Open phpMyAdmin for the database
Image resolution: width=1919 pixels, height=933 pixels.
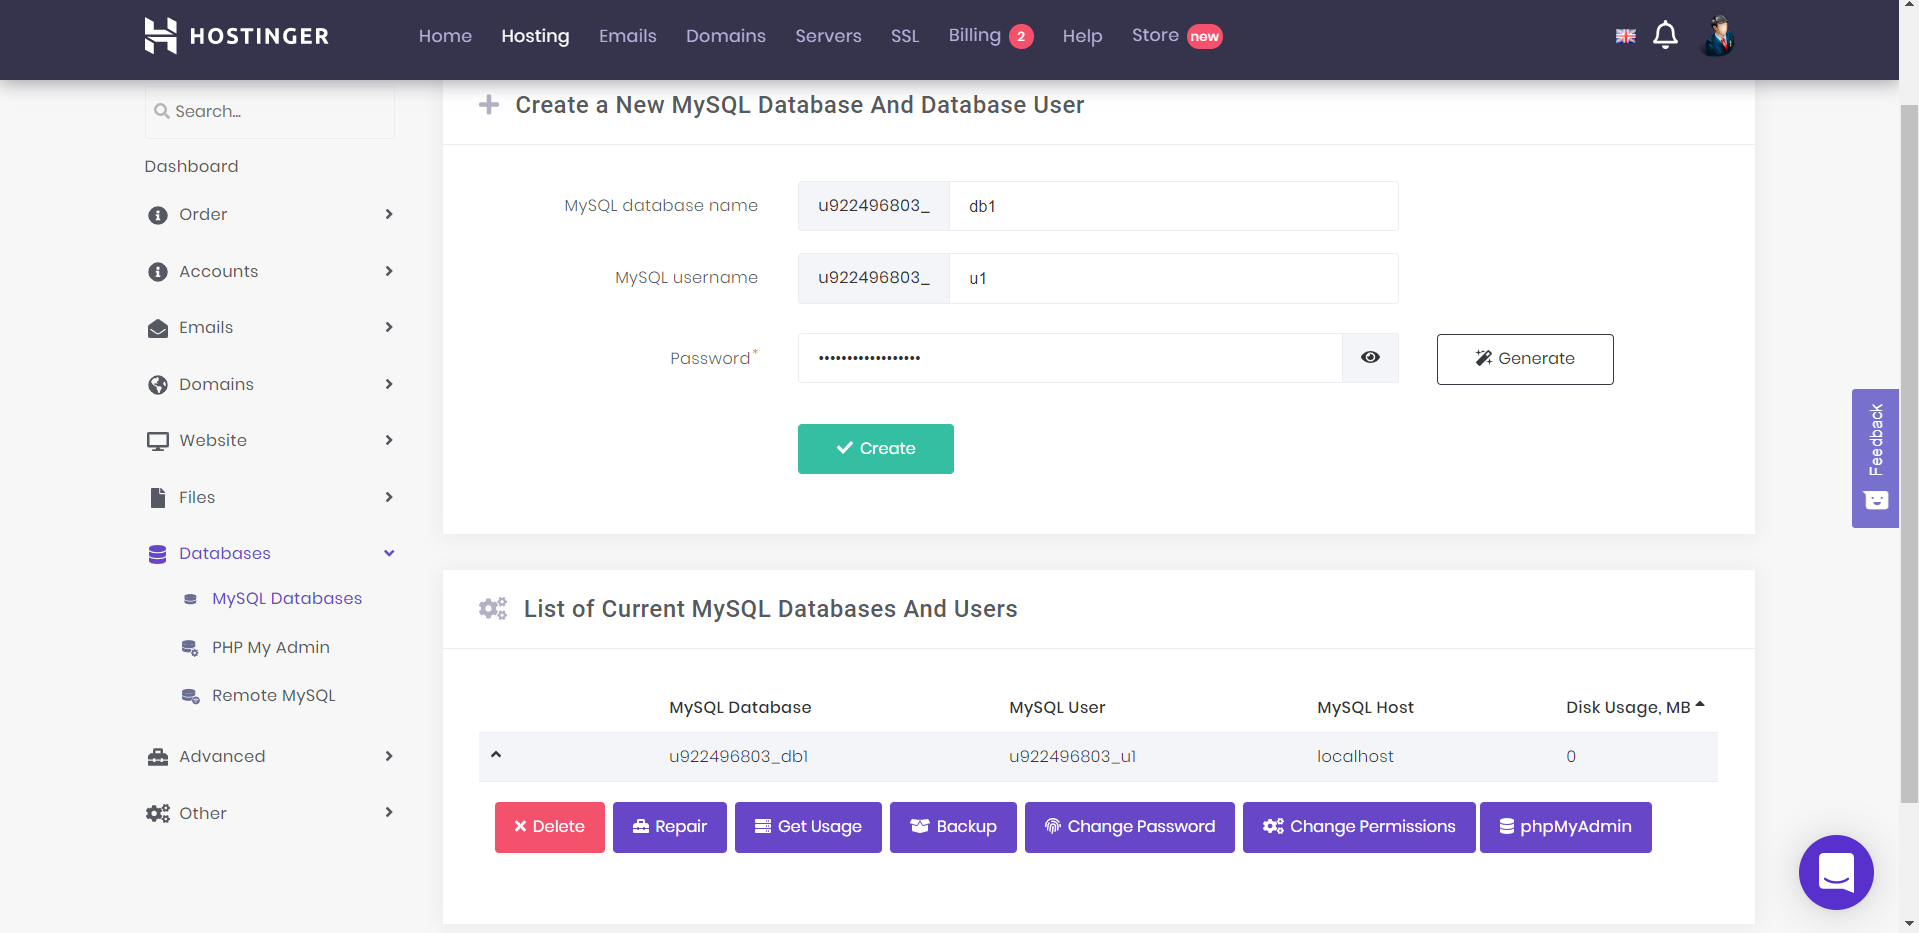click(1566, 827)
